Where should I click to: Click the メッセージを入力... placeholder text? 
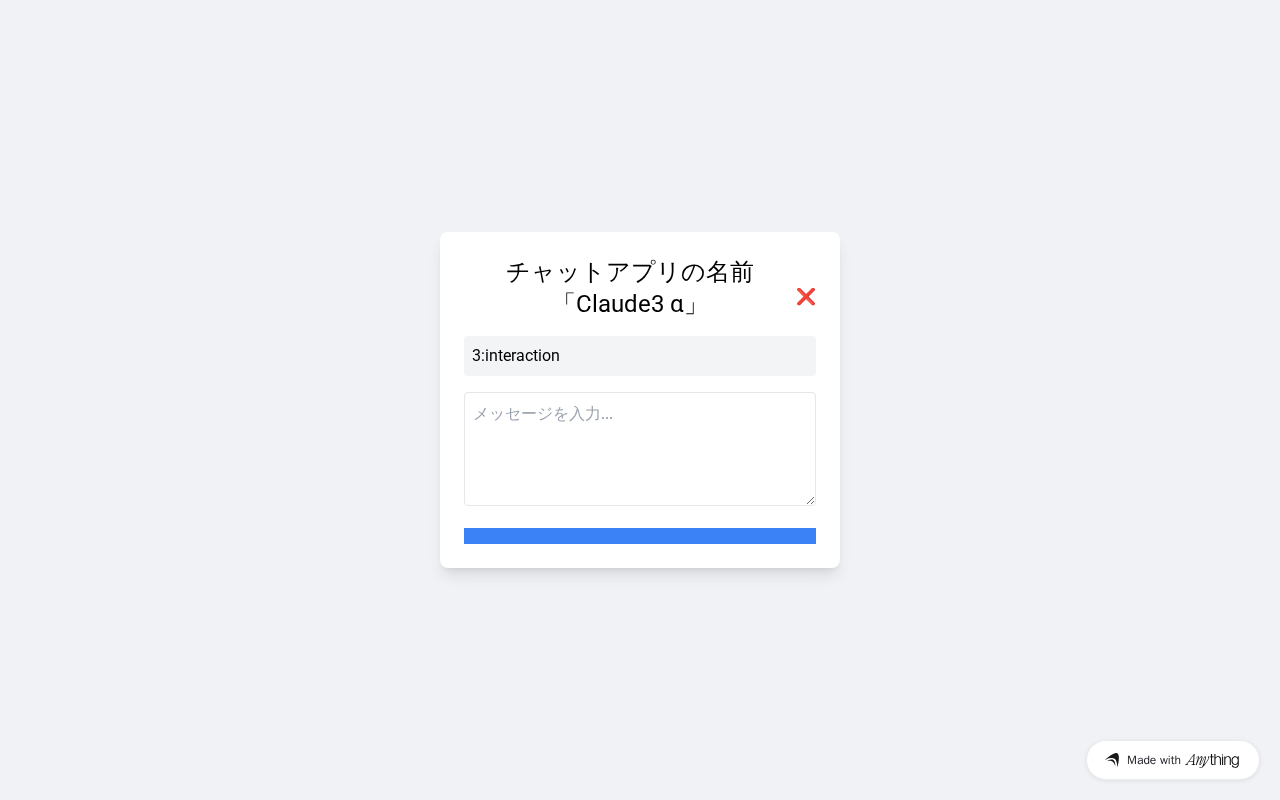click(543, 414)
